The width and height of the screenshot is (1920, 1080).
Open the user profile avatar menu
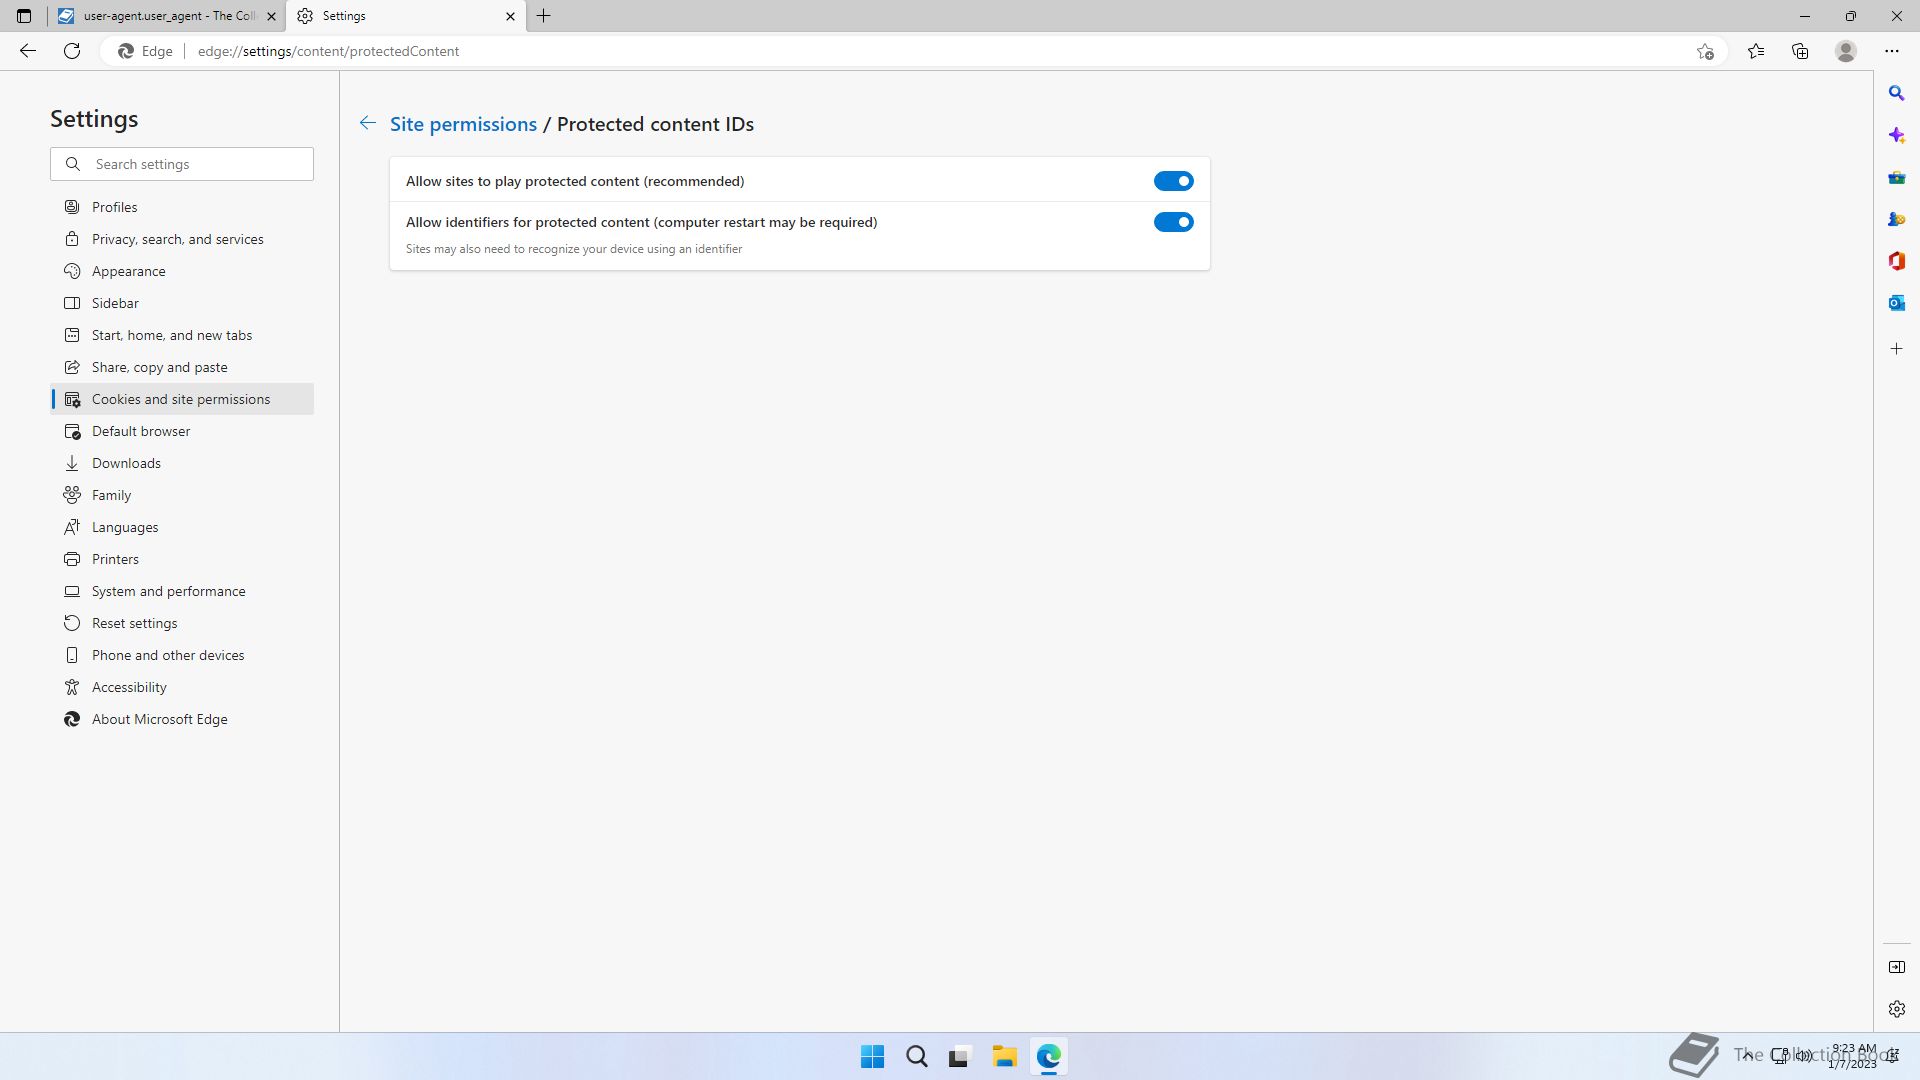pos(1846,51)
